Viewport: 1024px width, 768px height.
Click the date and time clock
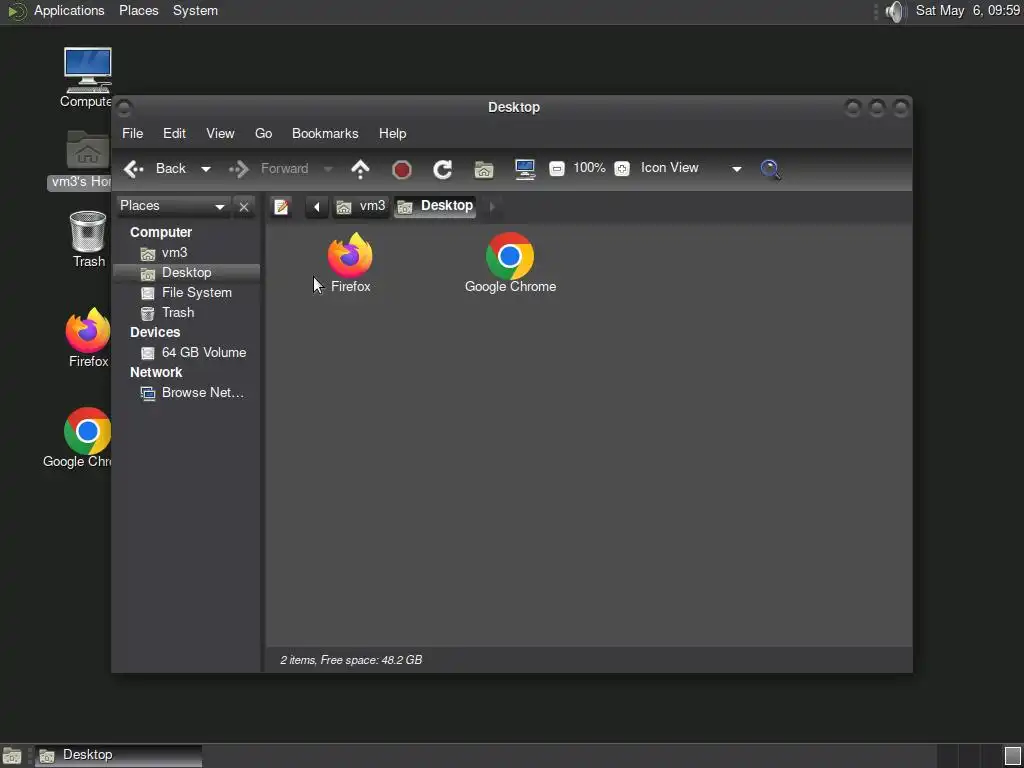968,11
